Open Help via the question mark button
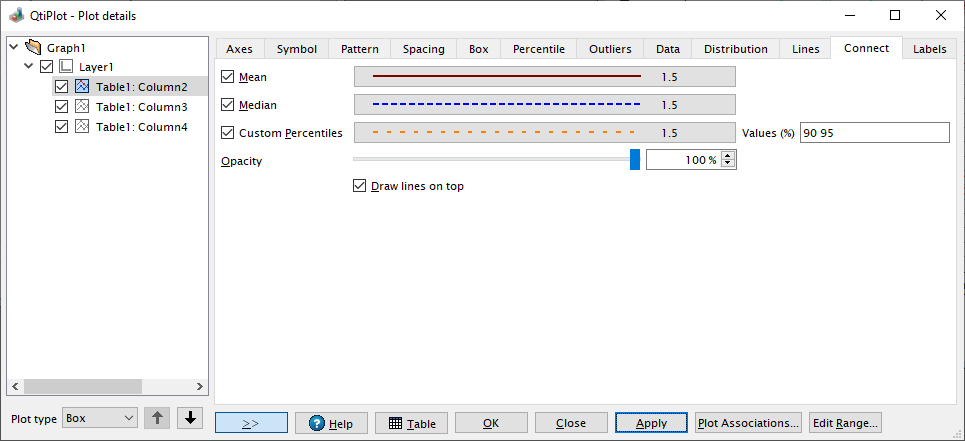This screenshot has width=965, height=441. pos(331,423)
